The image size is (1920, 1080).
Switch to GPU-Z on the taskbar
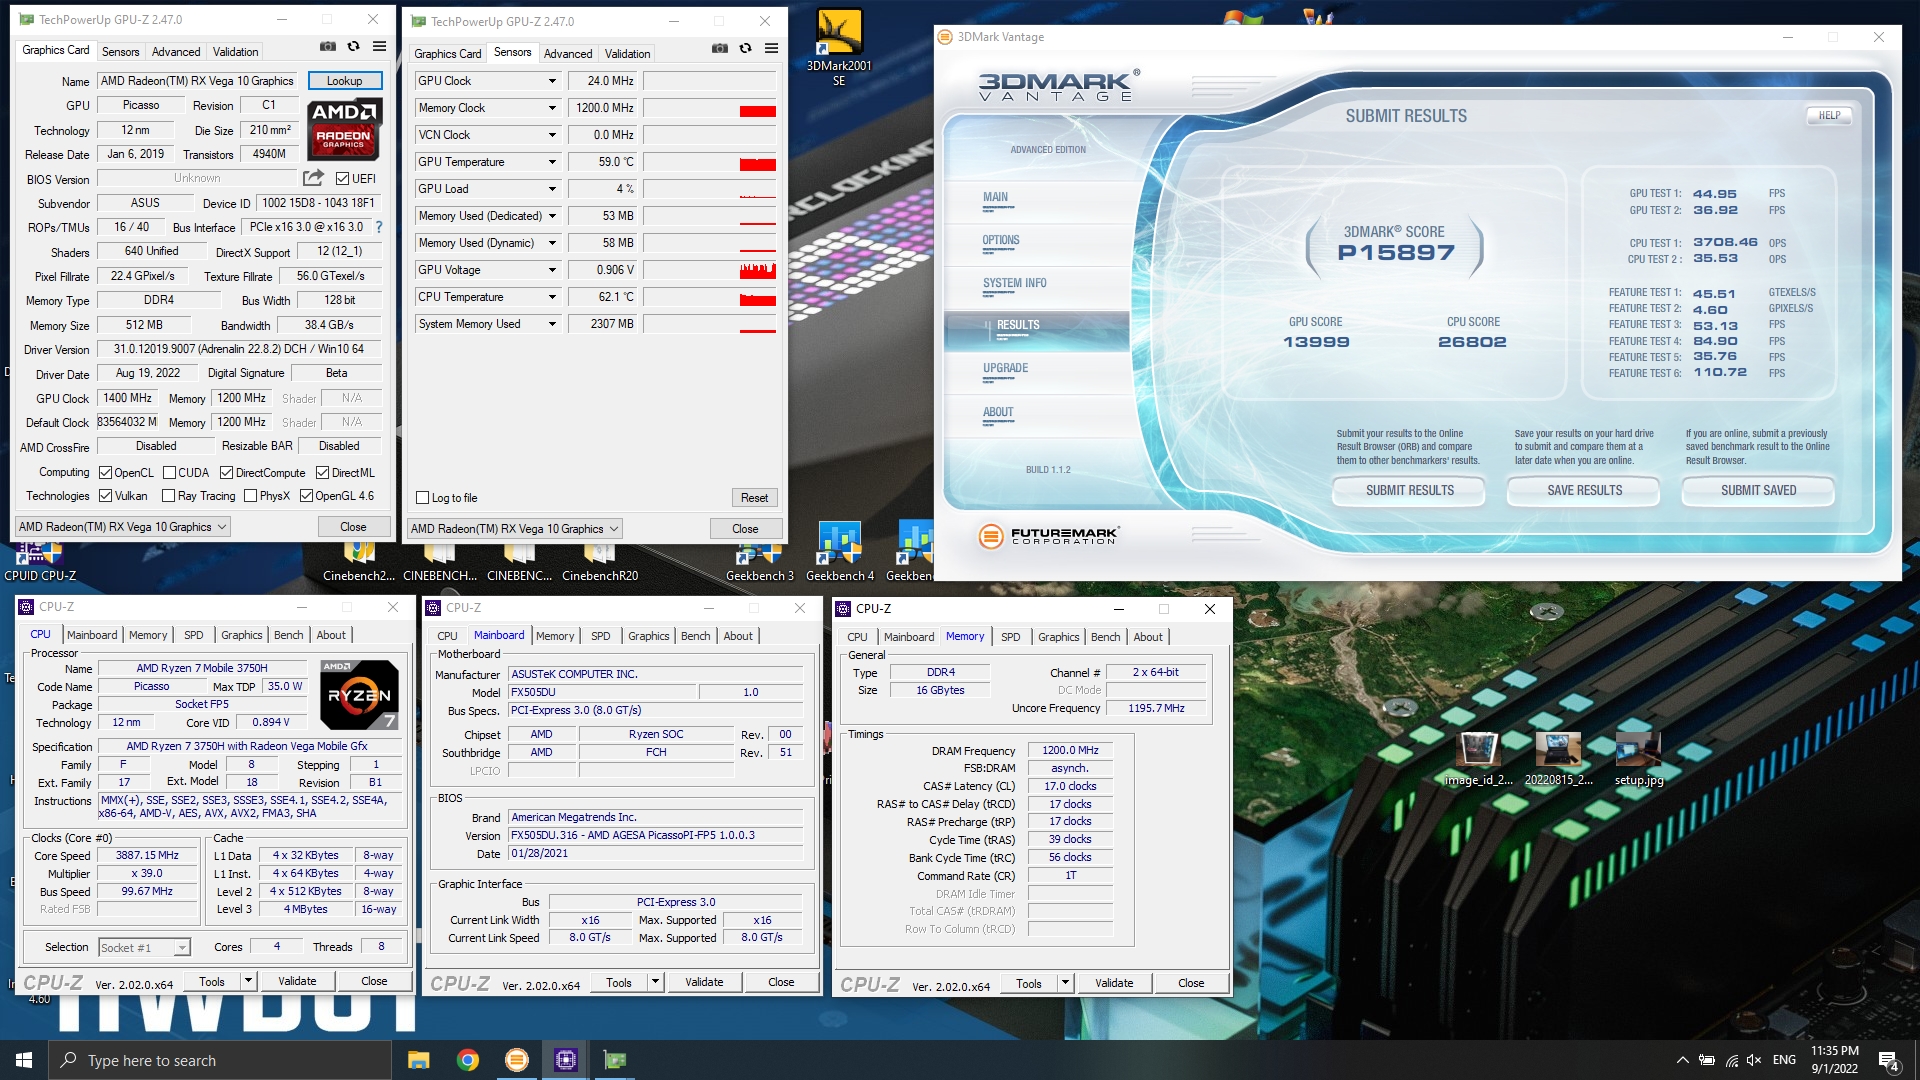point(614,1060)
